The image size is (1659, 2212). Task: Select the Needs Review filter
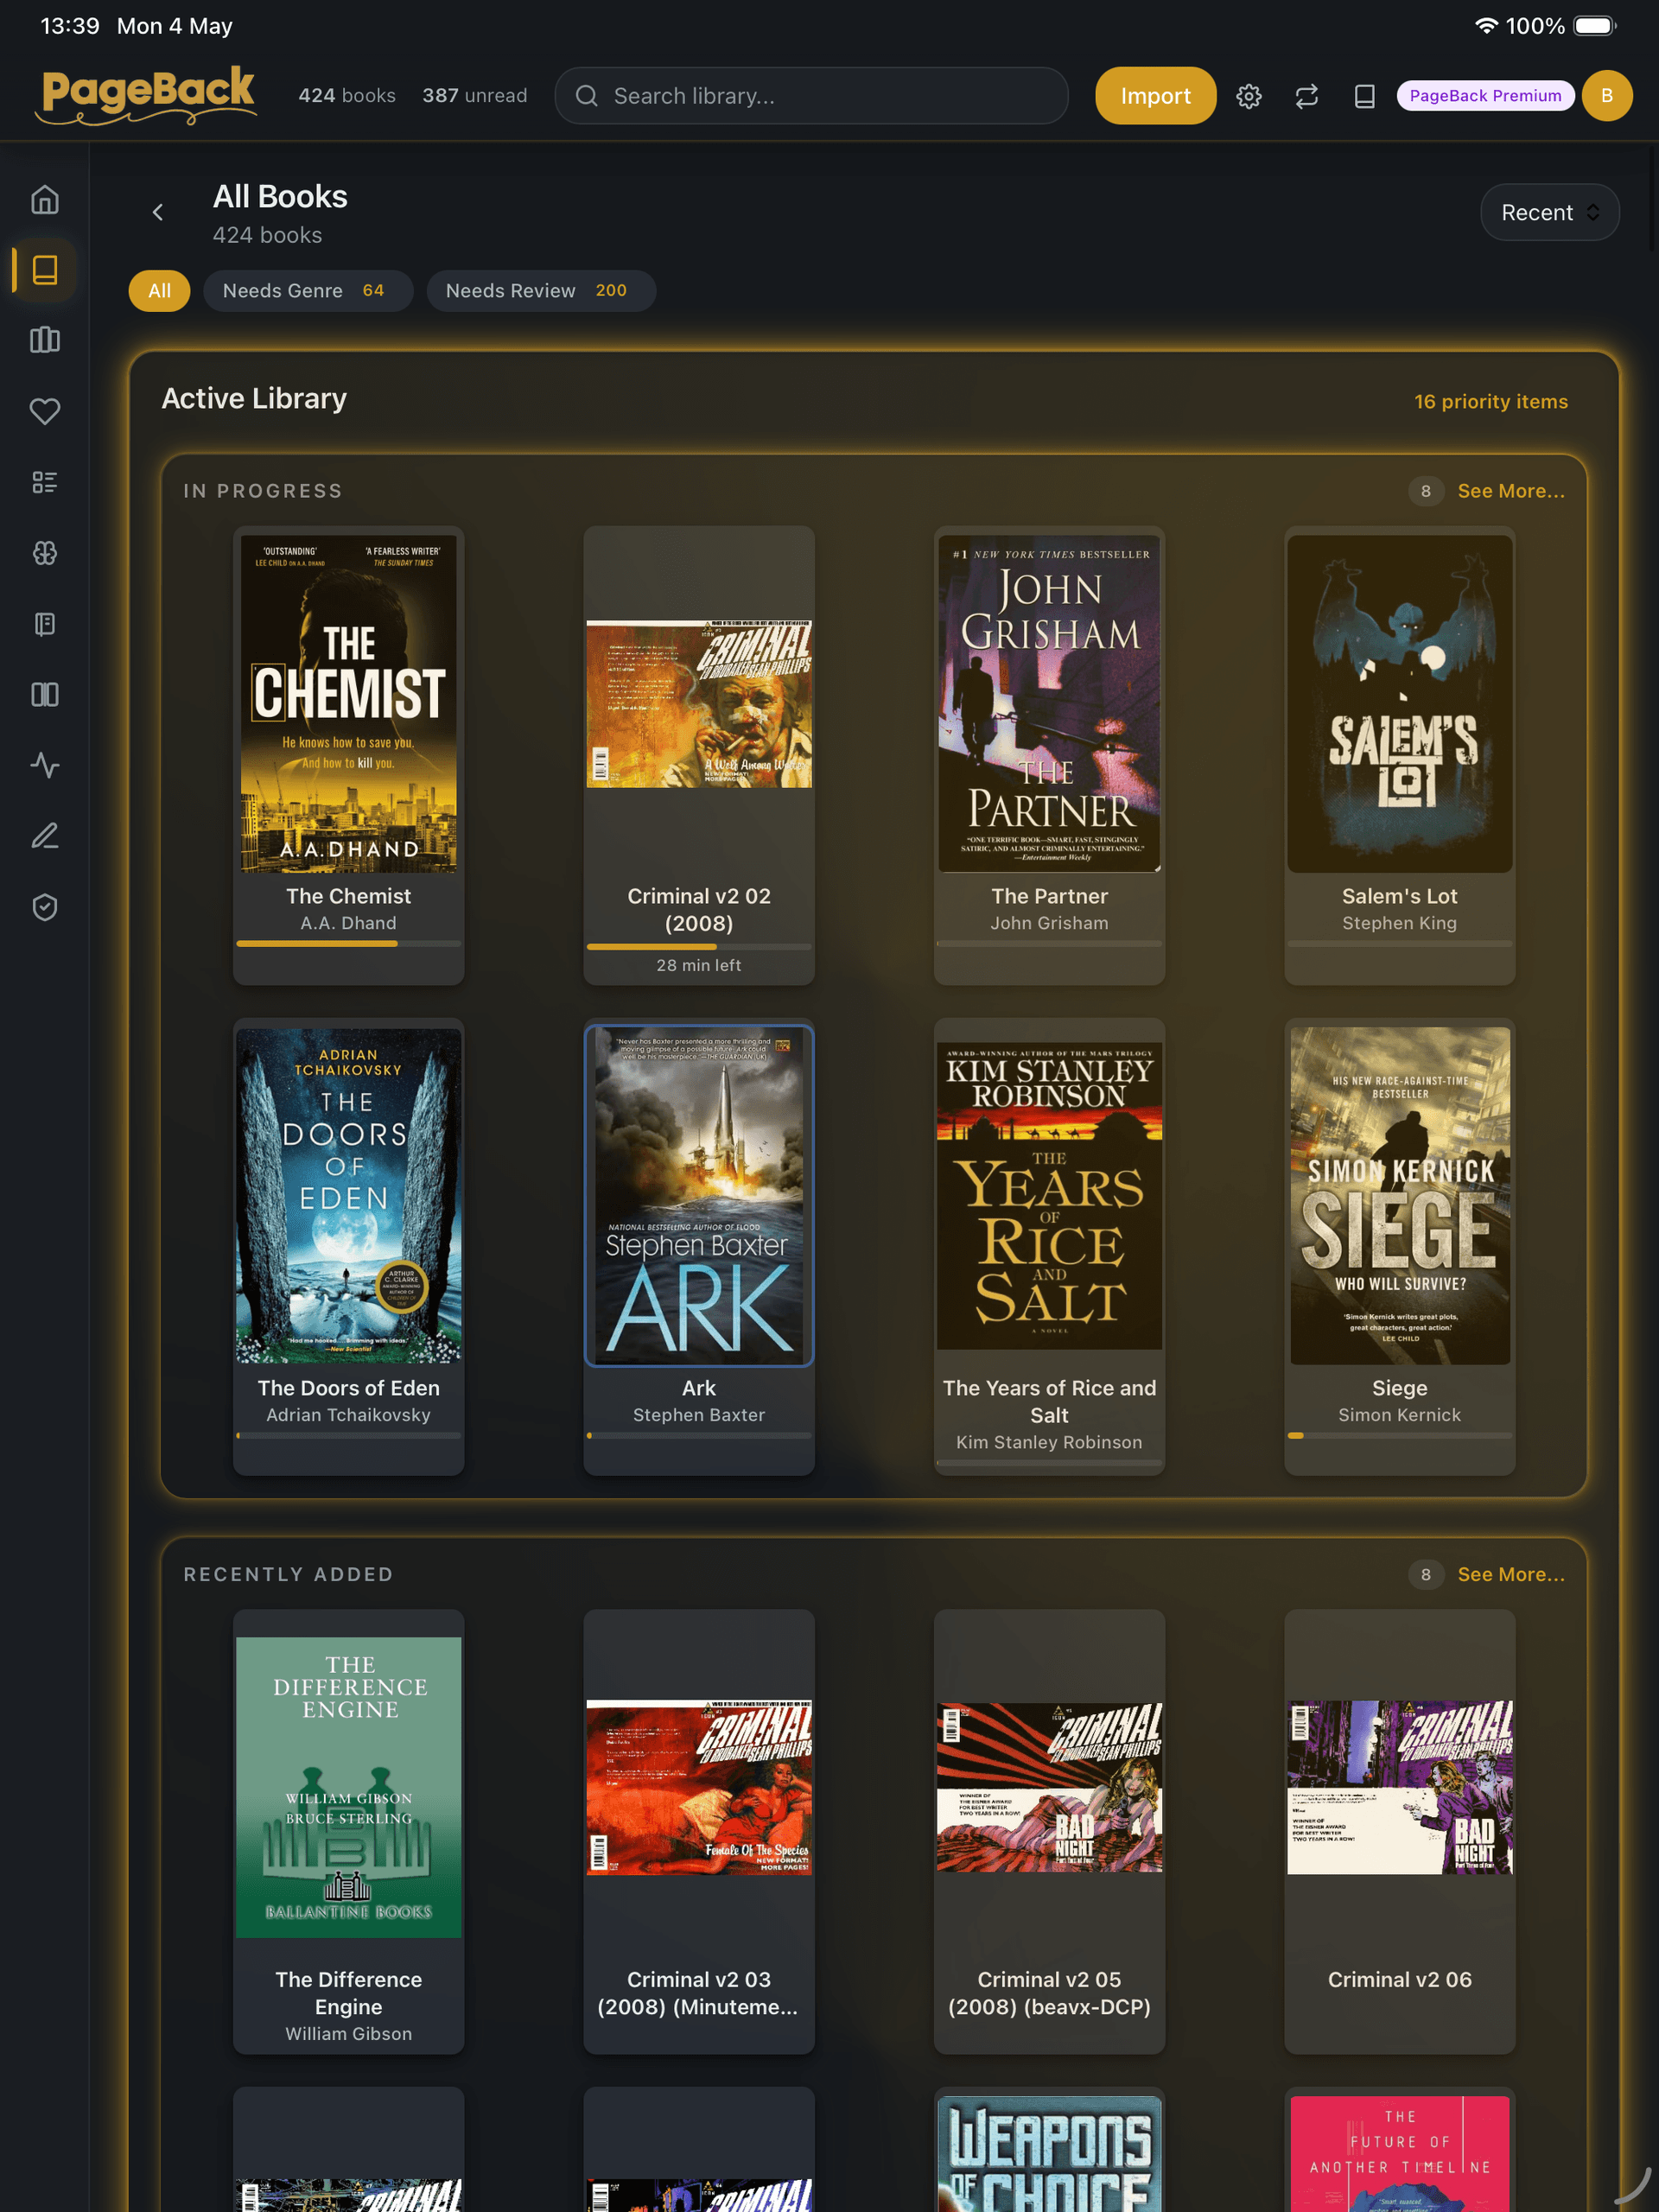541,291
